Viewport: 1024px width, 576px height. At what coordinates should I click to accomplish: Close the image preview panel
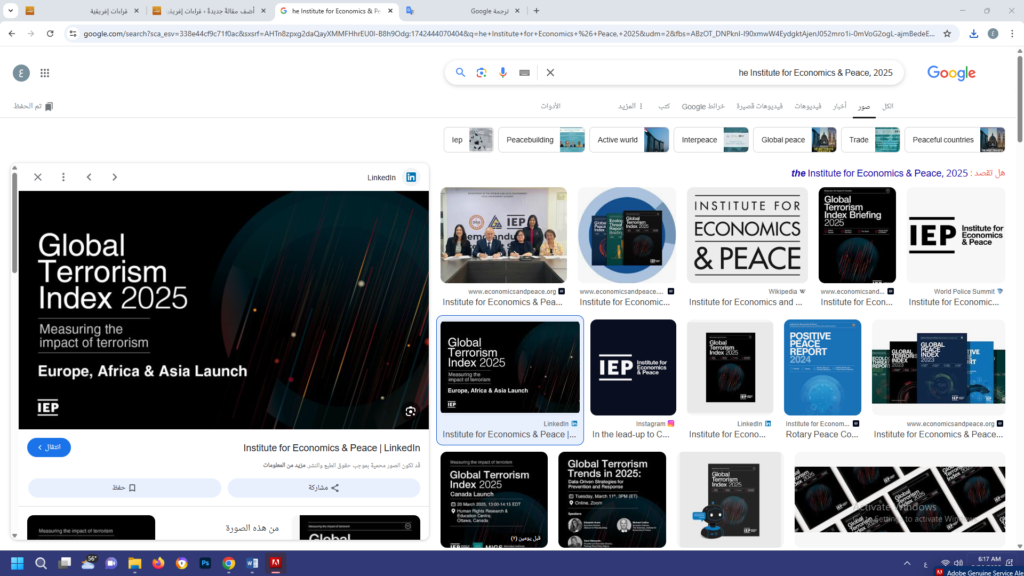(38, 177)
